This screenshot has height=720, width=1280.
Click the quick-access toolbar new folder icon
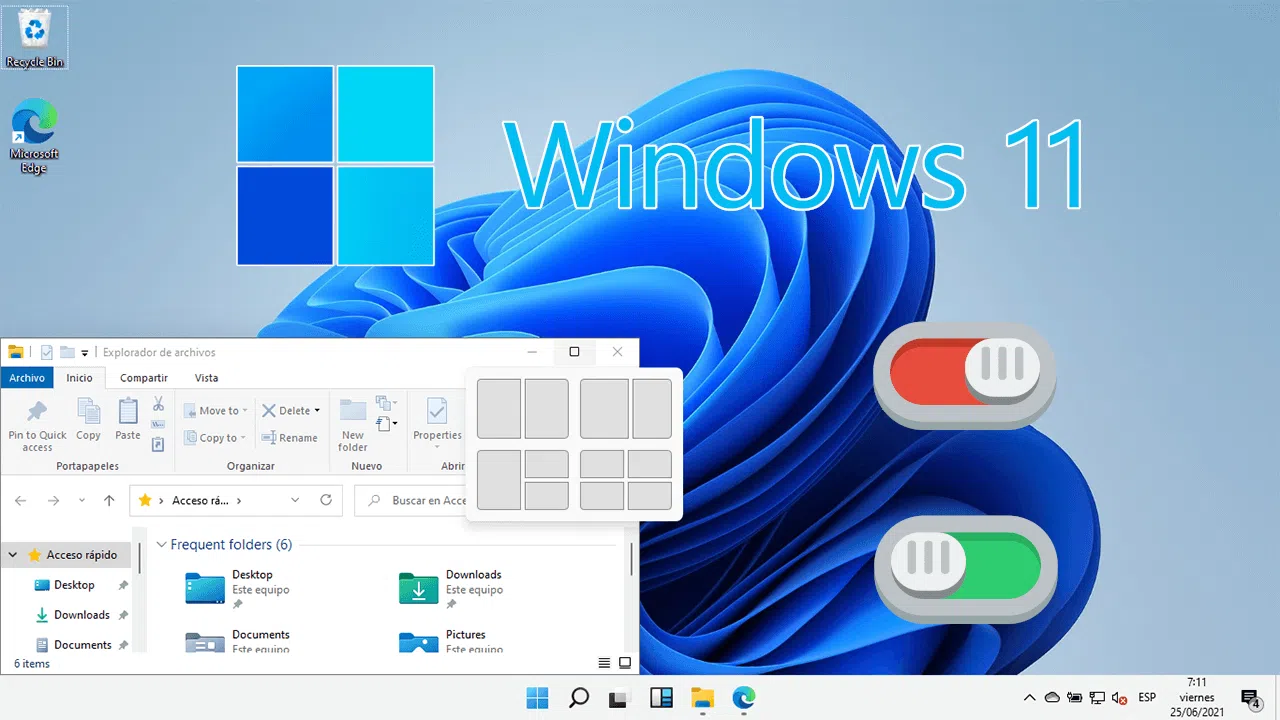click(67, 352)
